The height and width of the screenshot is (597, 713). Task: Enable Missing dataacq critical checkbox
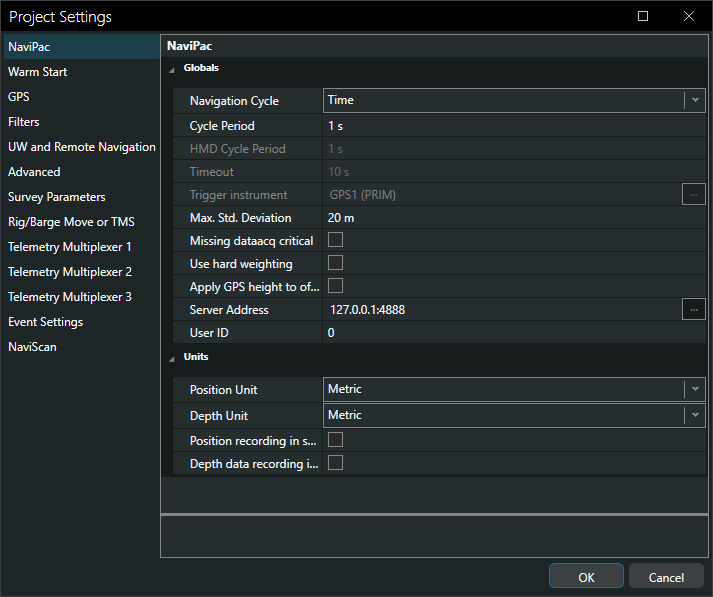pos(336,240)
